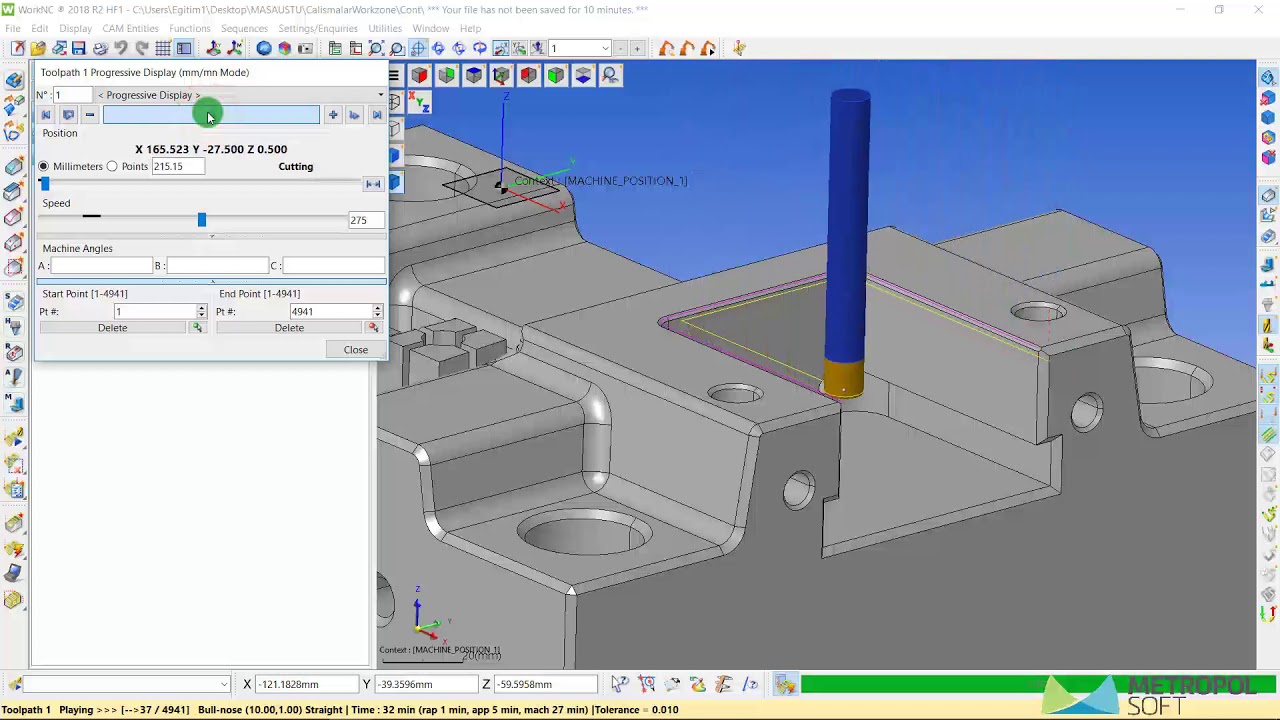Open the Sequences menu
This screenshot has width=1280, height=720.
[x=244, y=28]
